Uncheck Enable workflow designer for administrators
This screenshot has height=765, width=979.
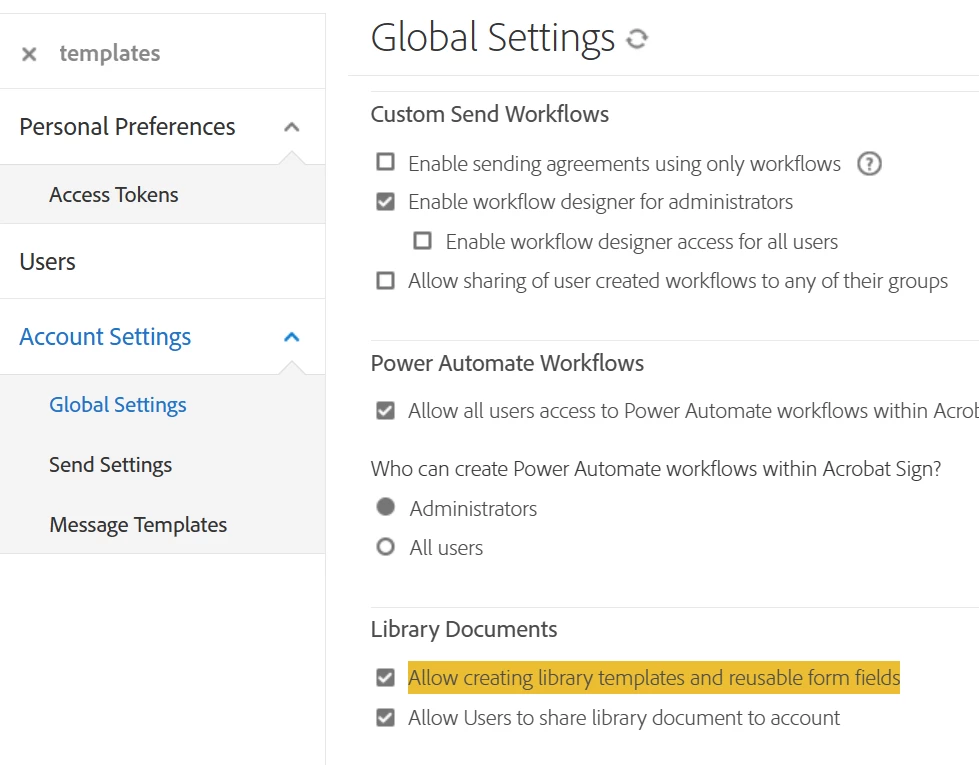[x=385, y=202]
